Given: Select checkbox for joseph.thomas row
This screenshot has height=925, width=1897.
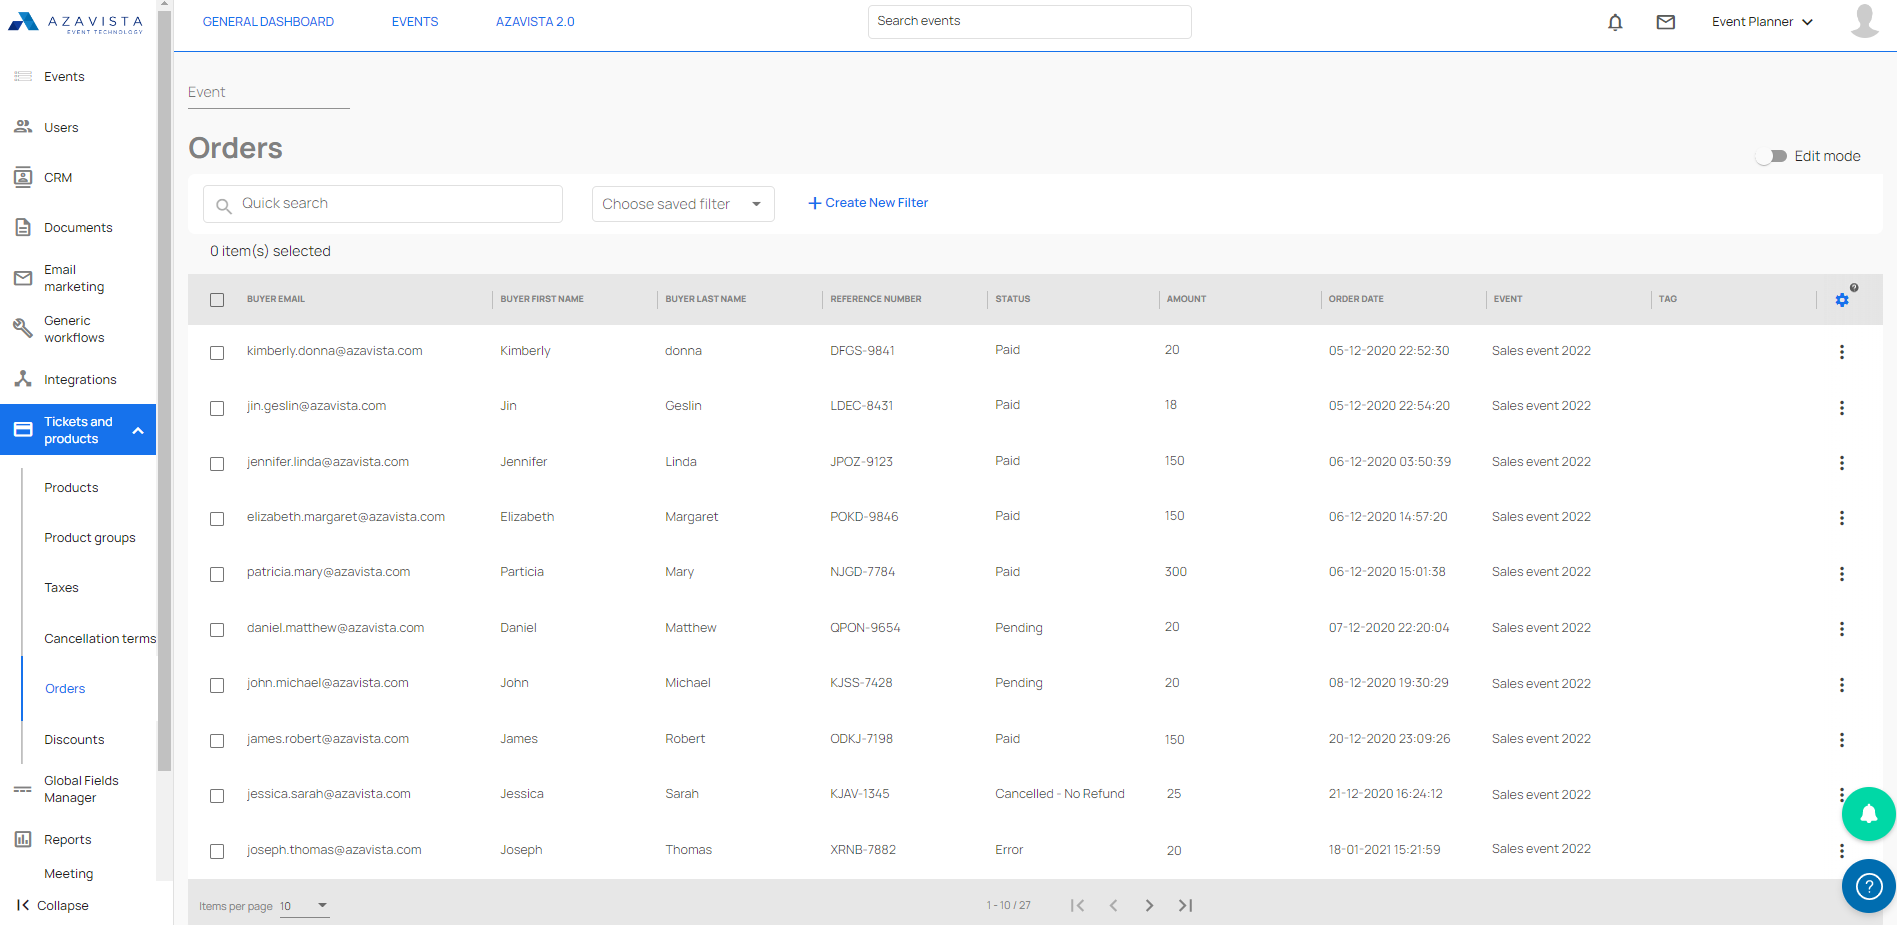Looking at the screenshot, I should 217,851.
